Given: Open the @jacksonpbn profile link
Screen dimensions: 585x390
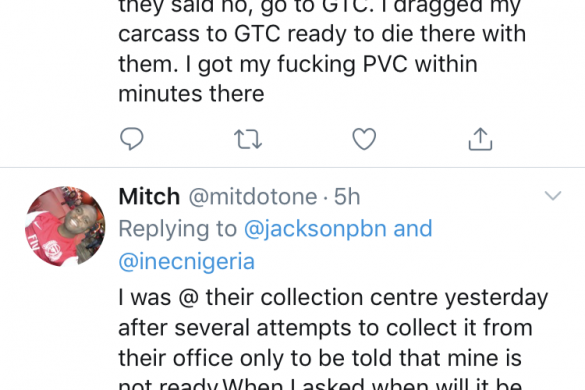Looking at the screenshot, I should (315, 228).
